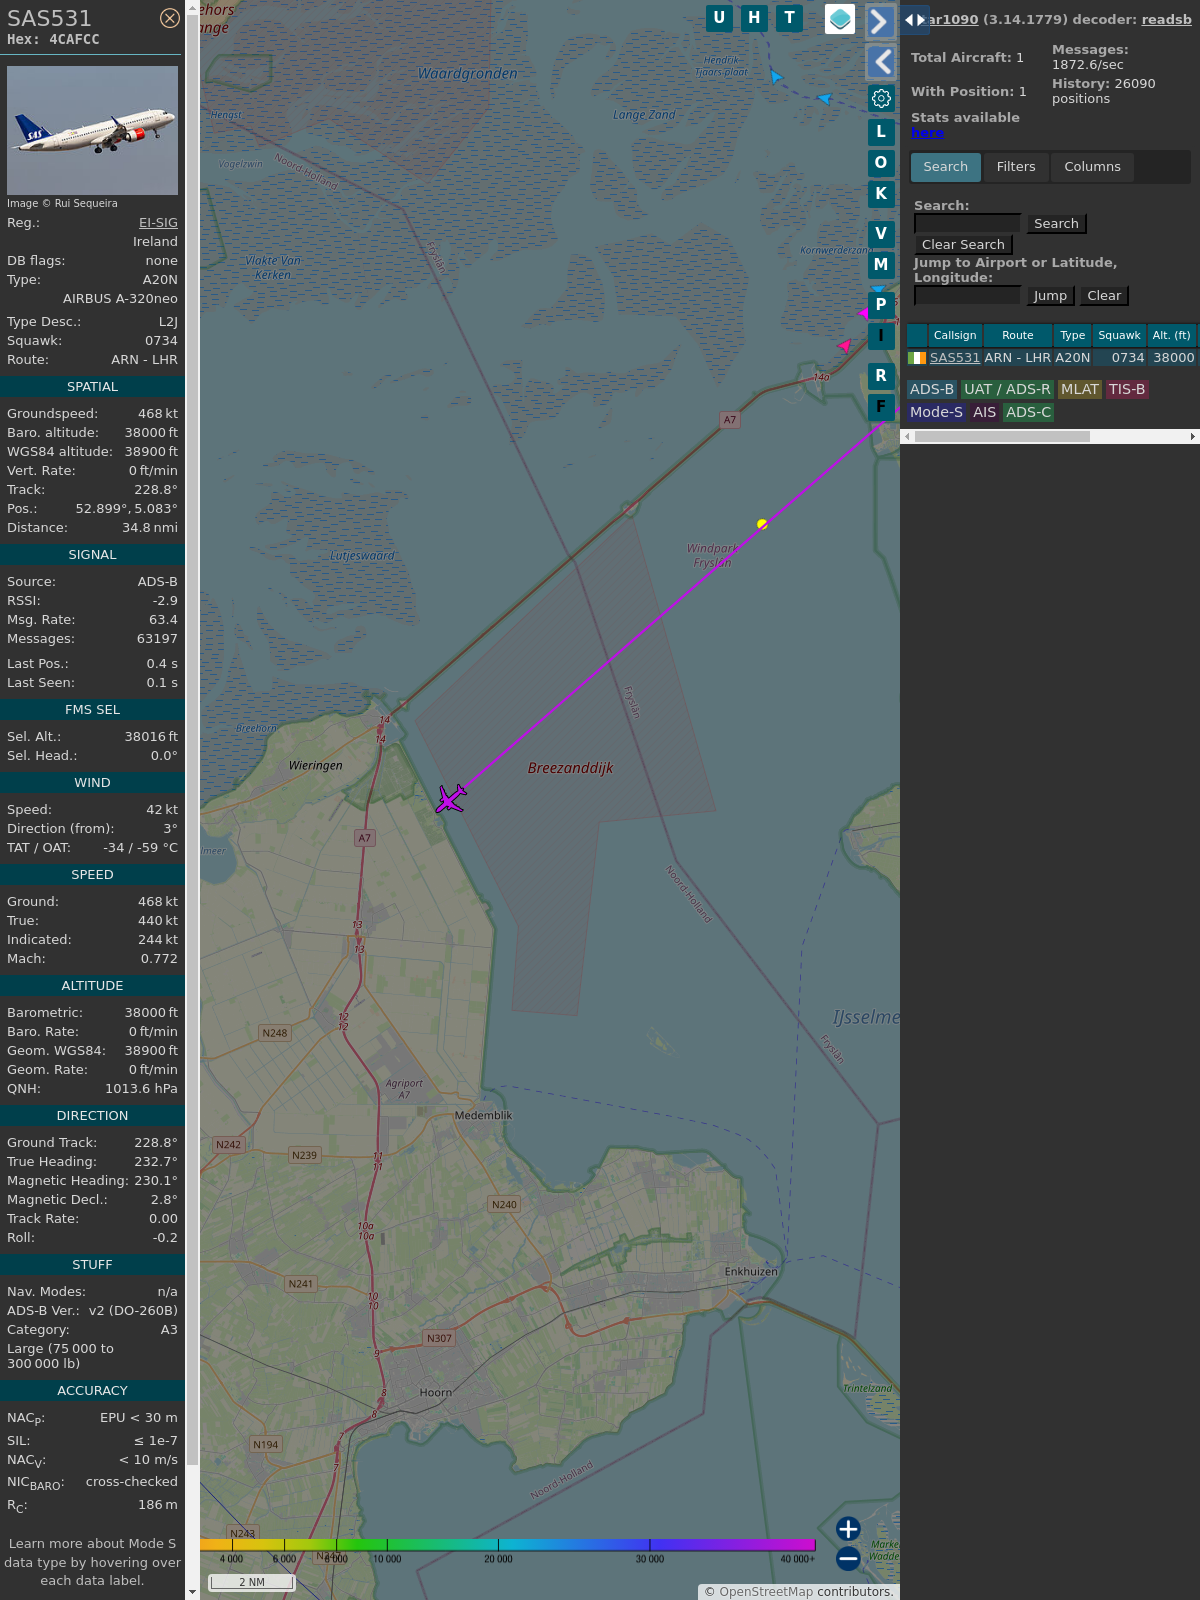Toggle the O map button
This screenshot has height=1600, width=1200.
pos(881,163)
